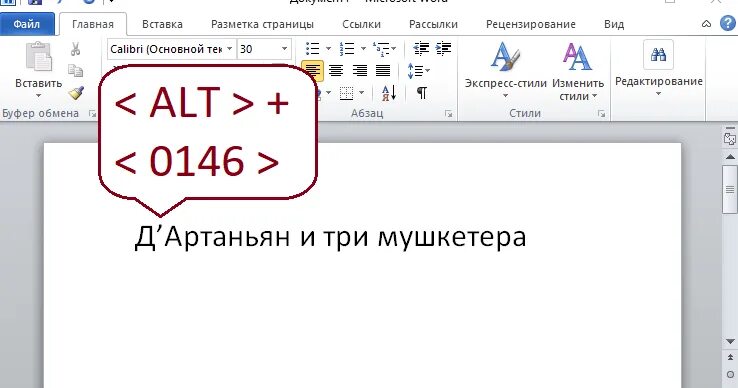
Task: Toggle align text left
Action: [313, 71]
